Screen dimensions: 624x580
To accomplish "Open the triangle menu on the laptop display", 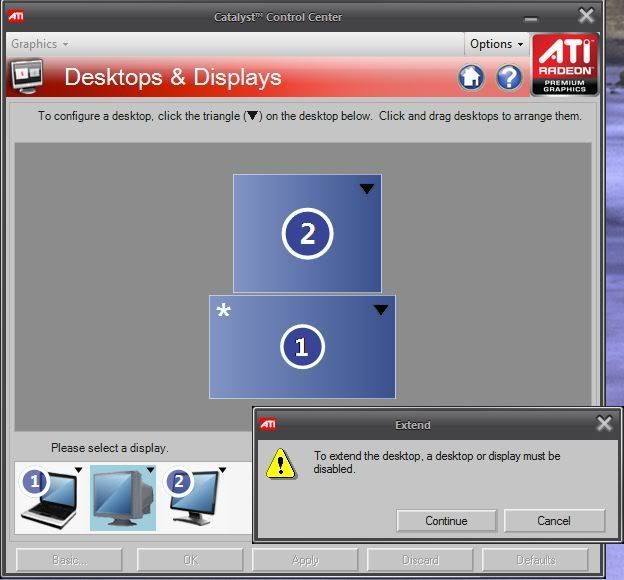I will point(78,470).
